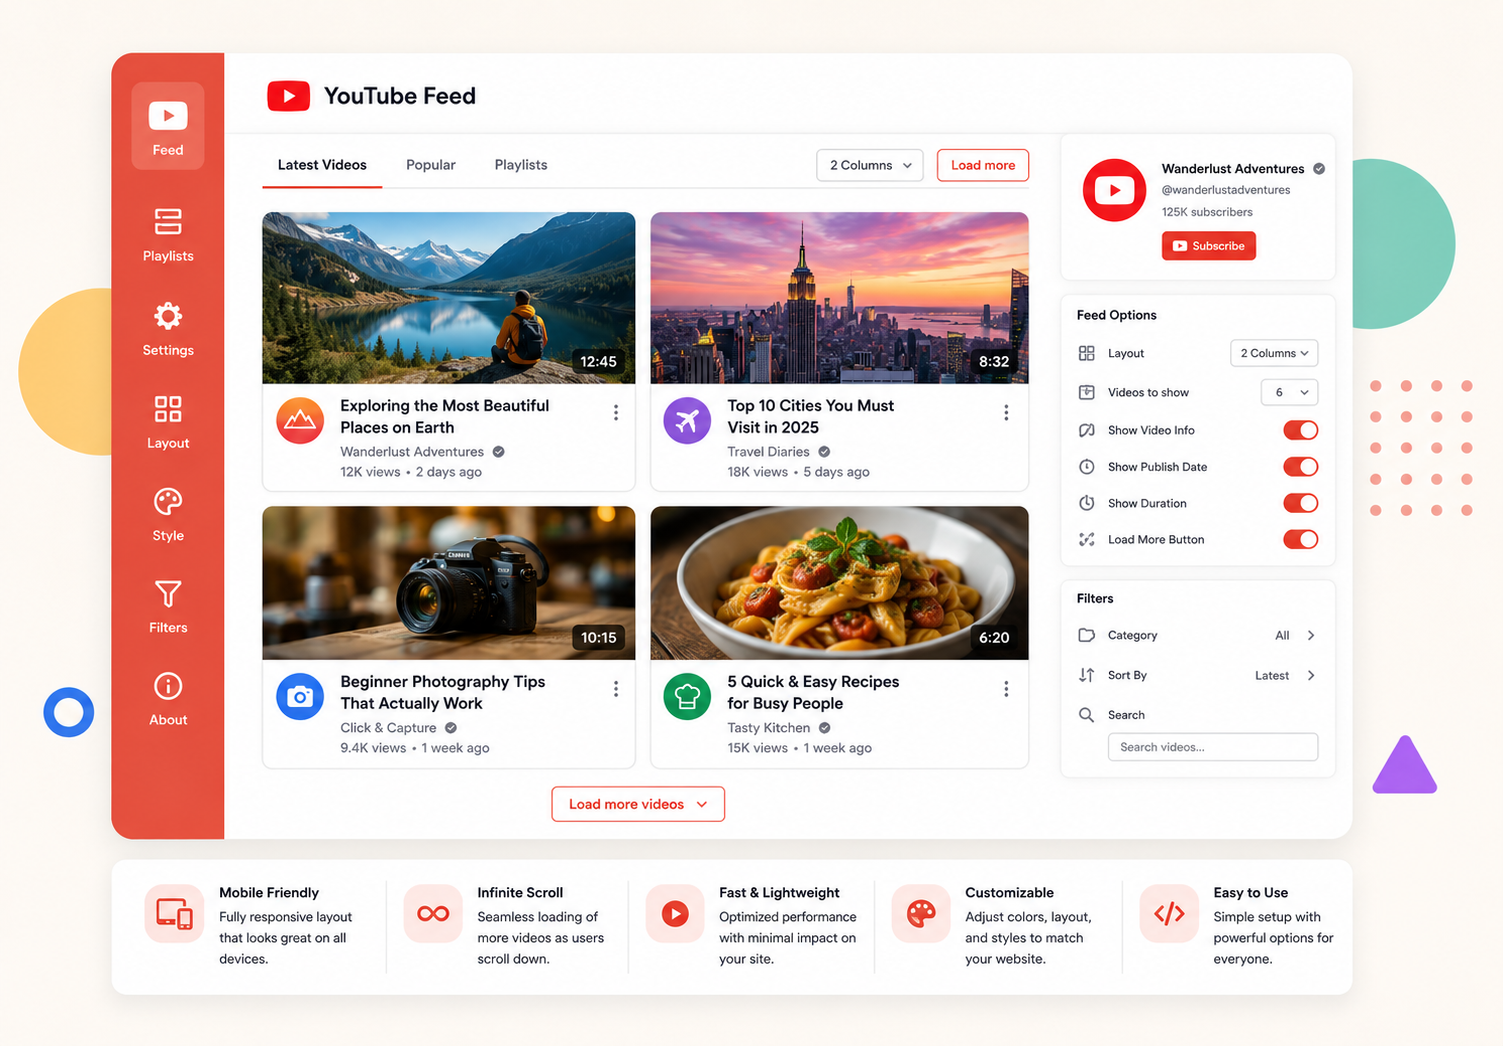Click the Layout grid icon in Feed Options

pos(1087,353)
